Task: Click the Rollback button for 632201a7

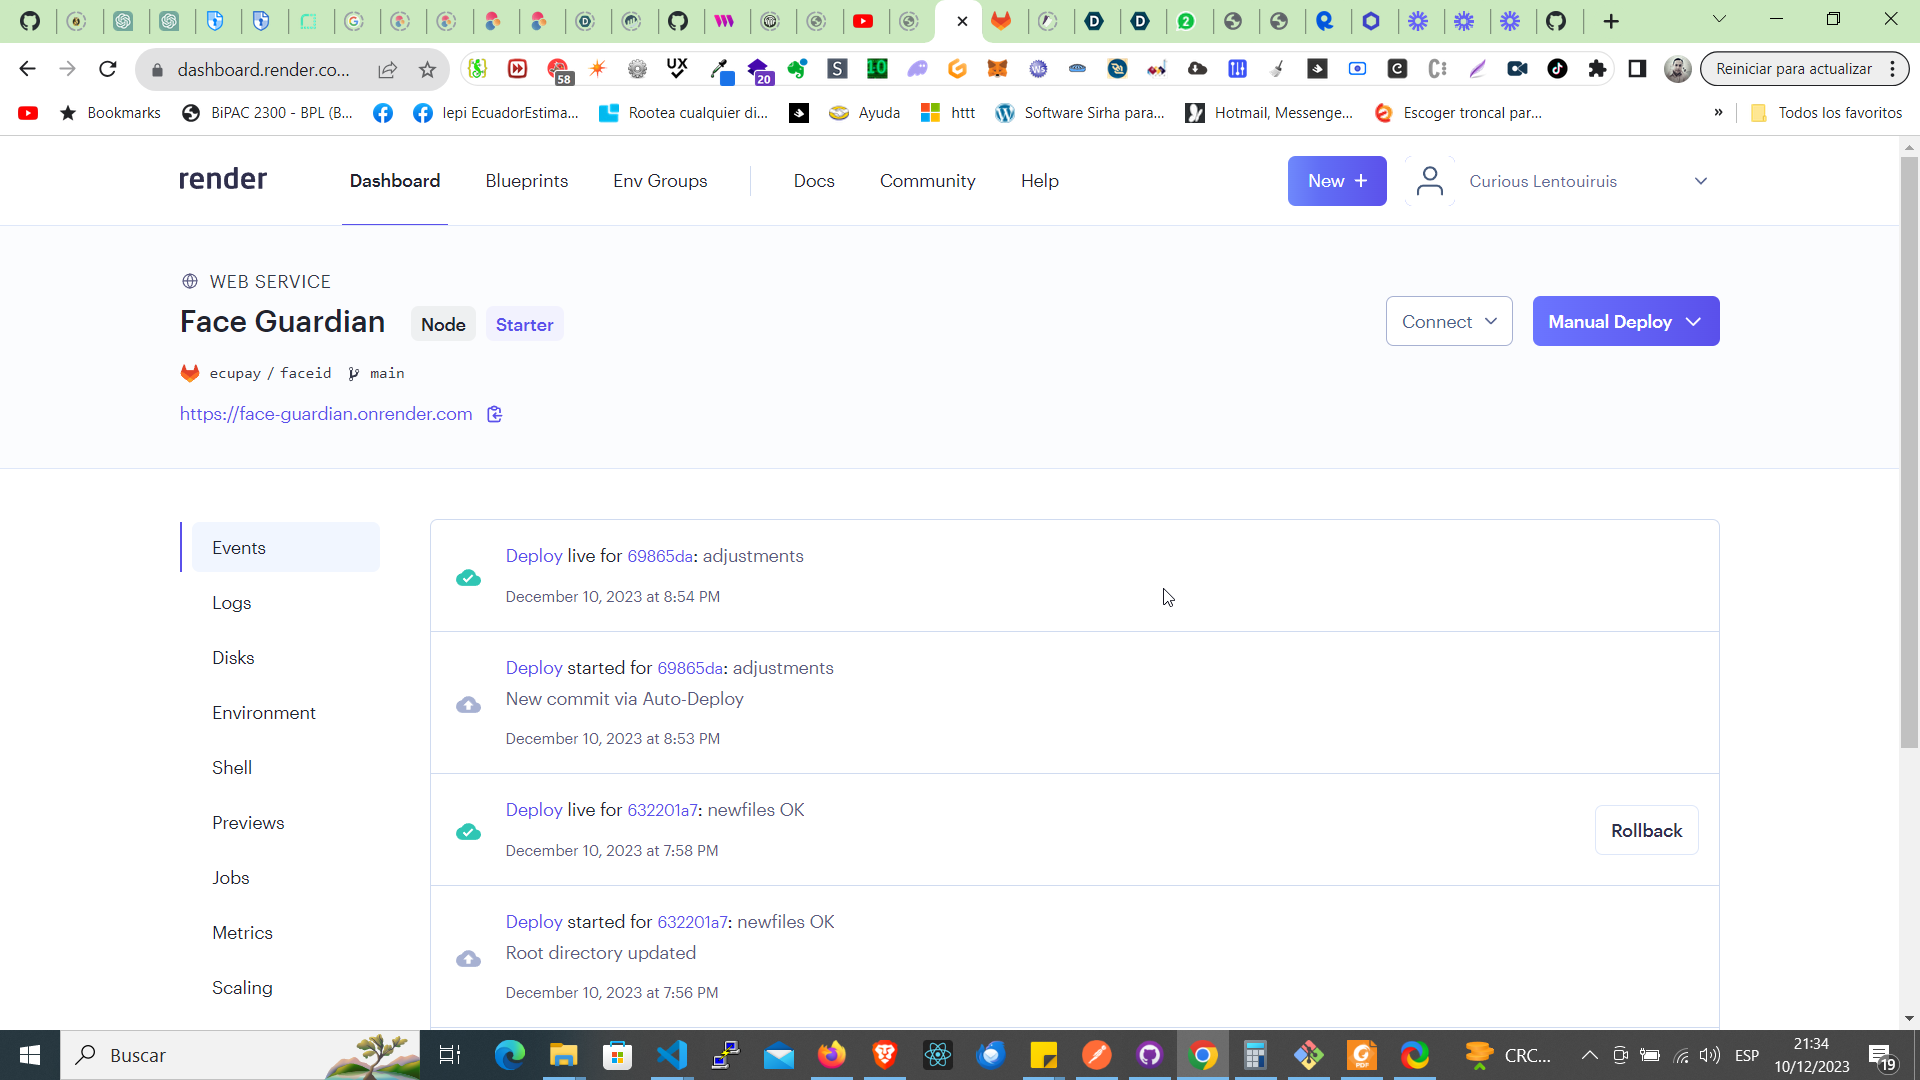Action: click(x=1646, y=830)
